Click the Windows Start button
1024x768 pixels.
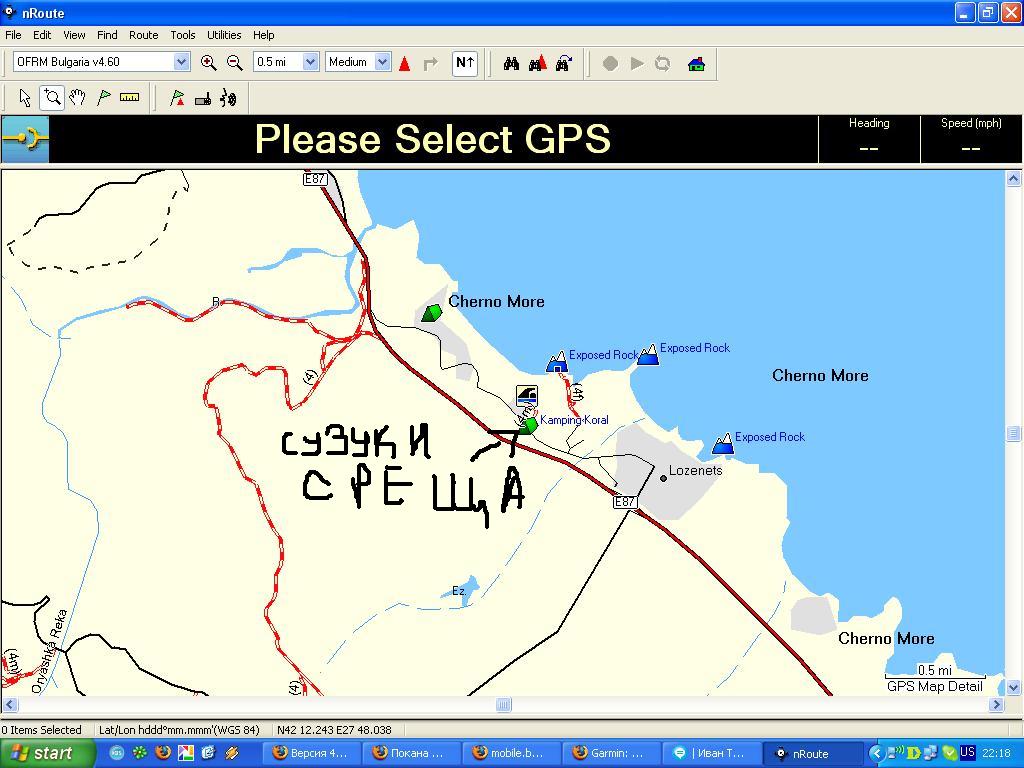[x=47, y=753]
